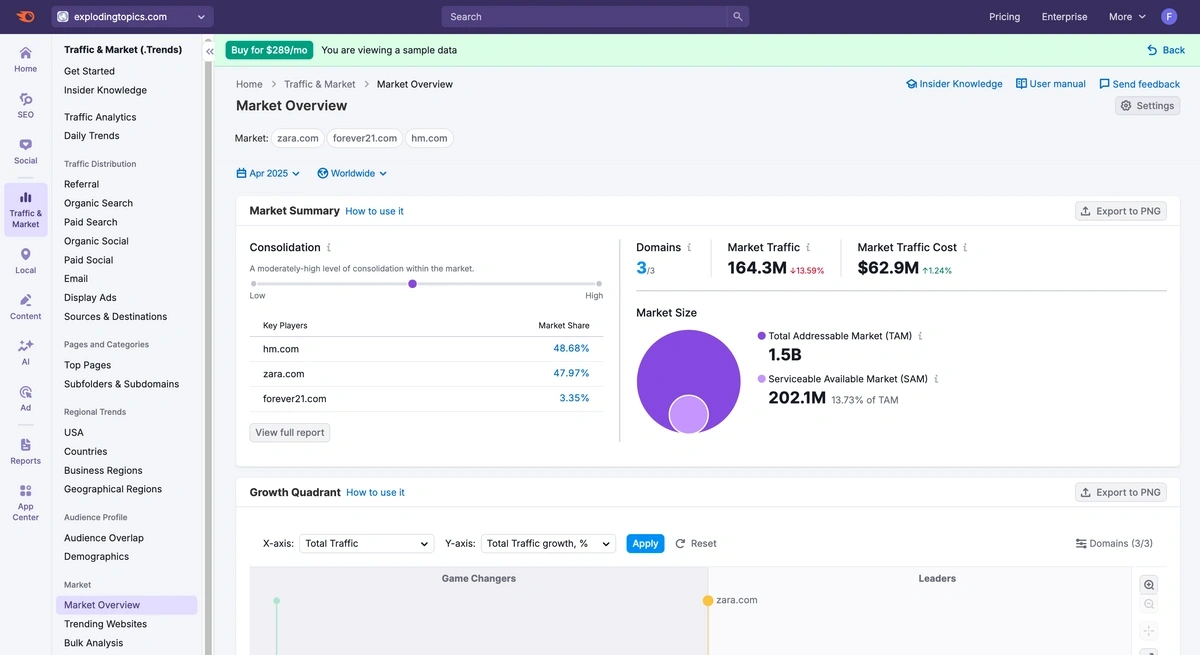
Task: Open the Worldwide region dropdown
Action: (352, 174)
